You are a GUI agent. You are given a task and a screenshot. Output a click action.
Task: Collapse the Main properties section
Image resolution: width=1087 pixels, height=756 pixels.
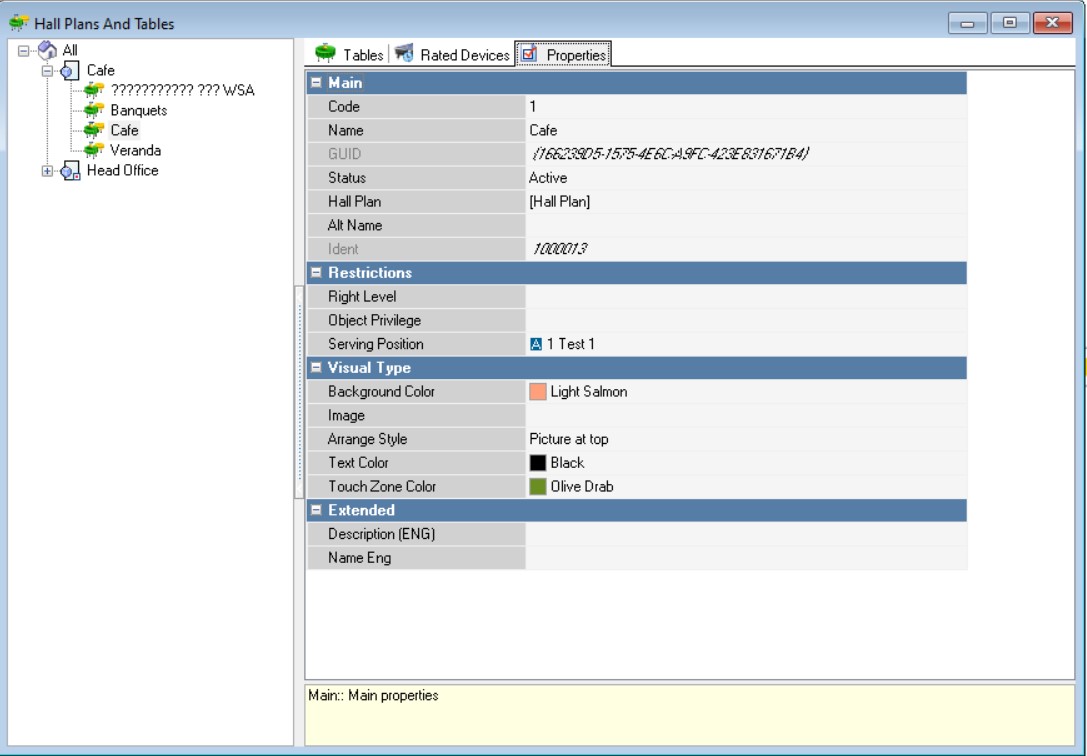pyautogui.click(x=316, y=82)
